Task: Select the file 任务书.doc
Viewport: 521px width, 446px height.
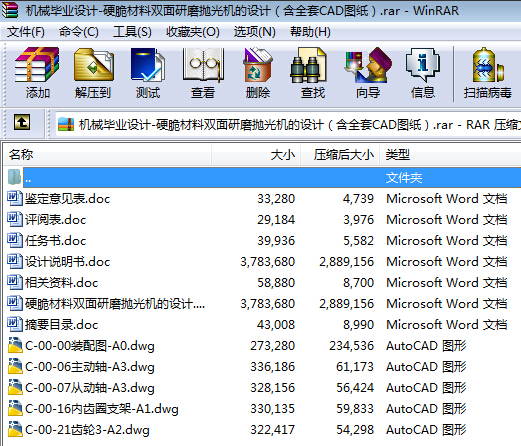Action: (x=56, y=241)
